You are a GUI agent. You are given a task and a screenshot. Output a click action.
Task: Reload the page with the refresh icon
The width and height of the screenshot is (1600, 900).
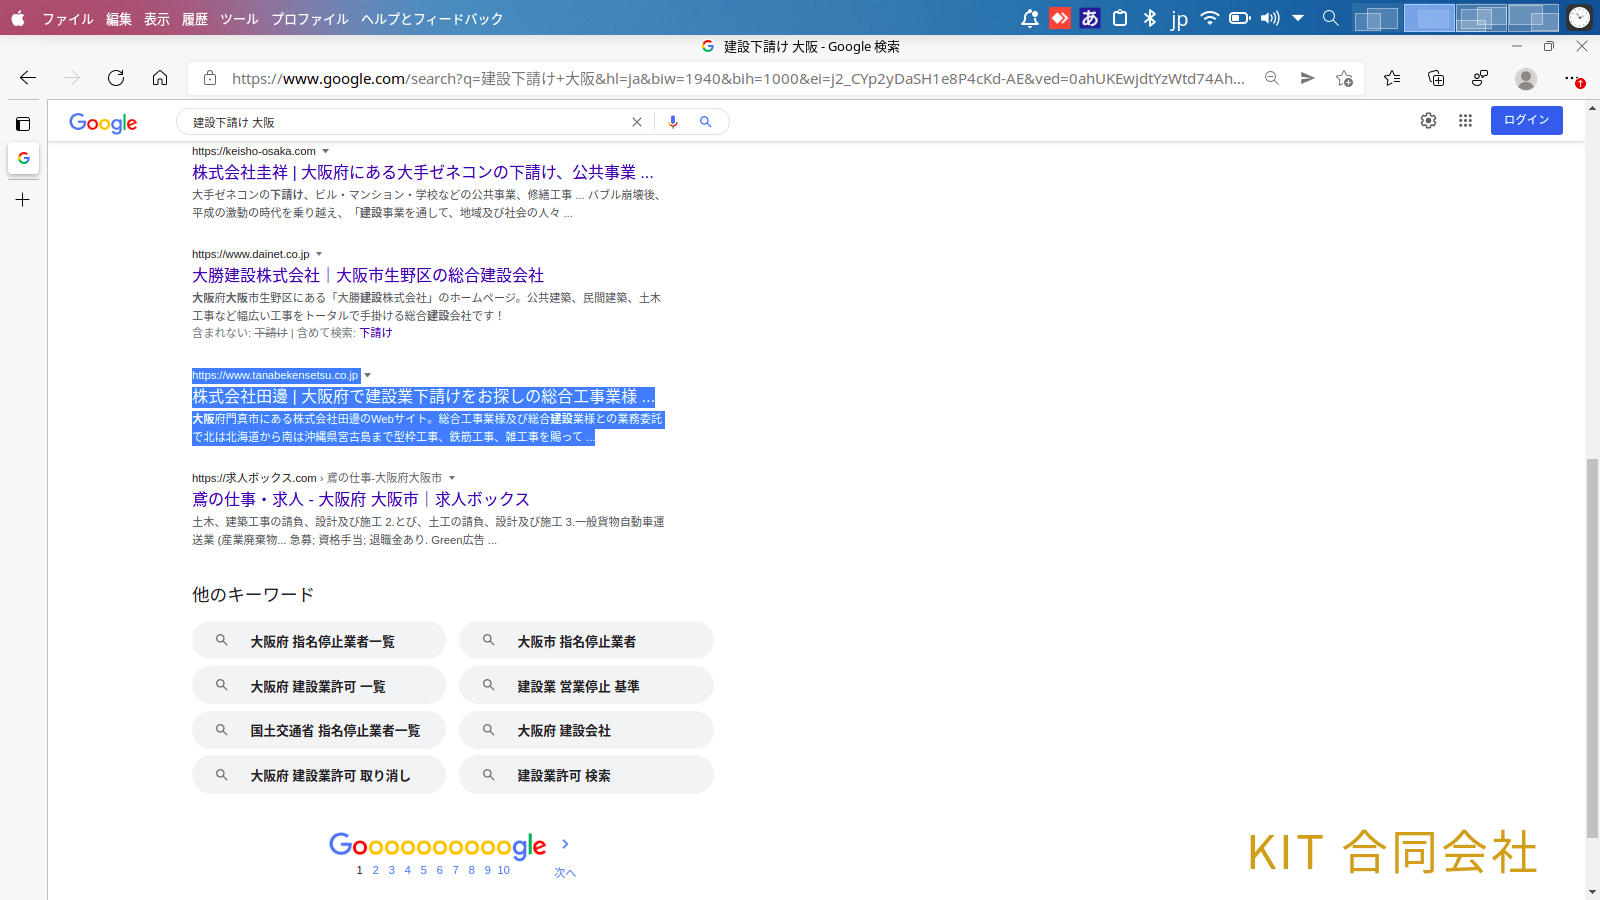116,78
